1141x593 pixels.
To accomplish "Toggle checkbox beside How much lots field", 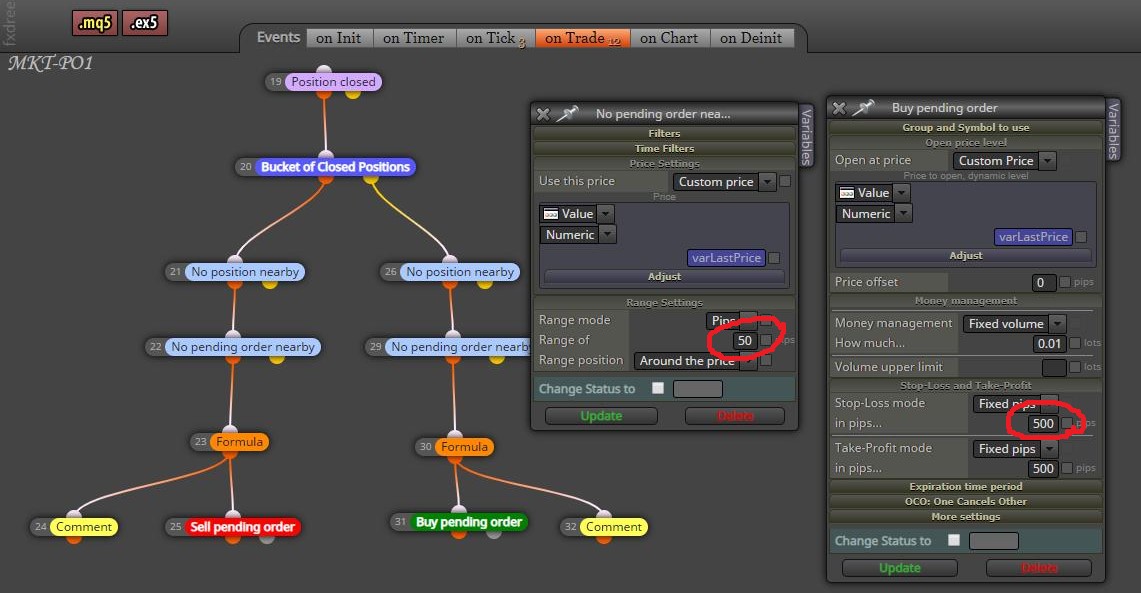I will (x=1075, y=343).
